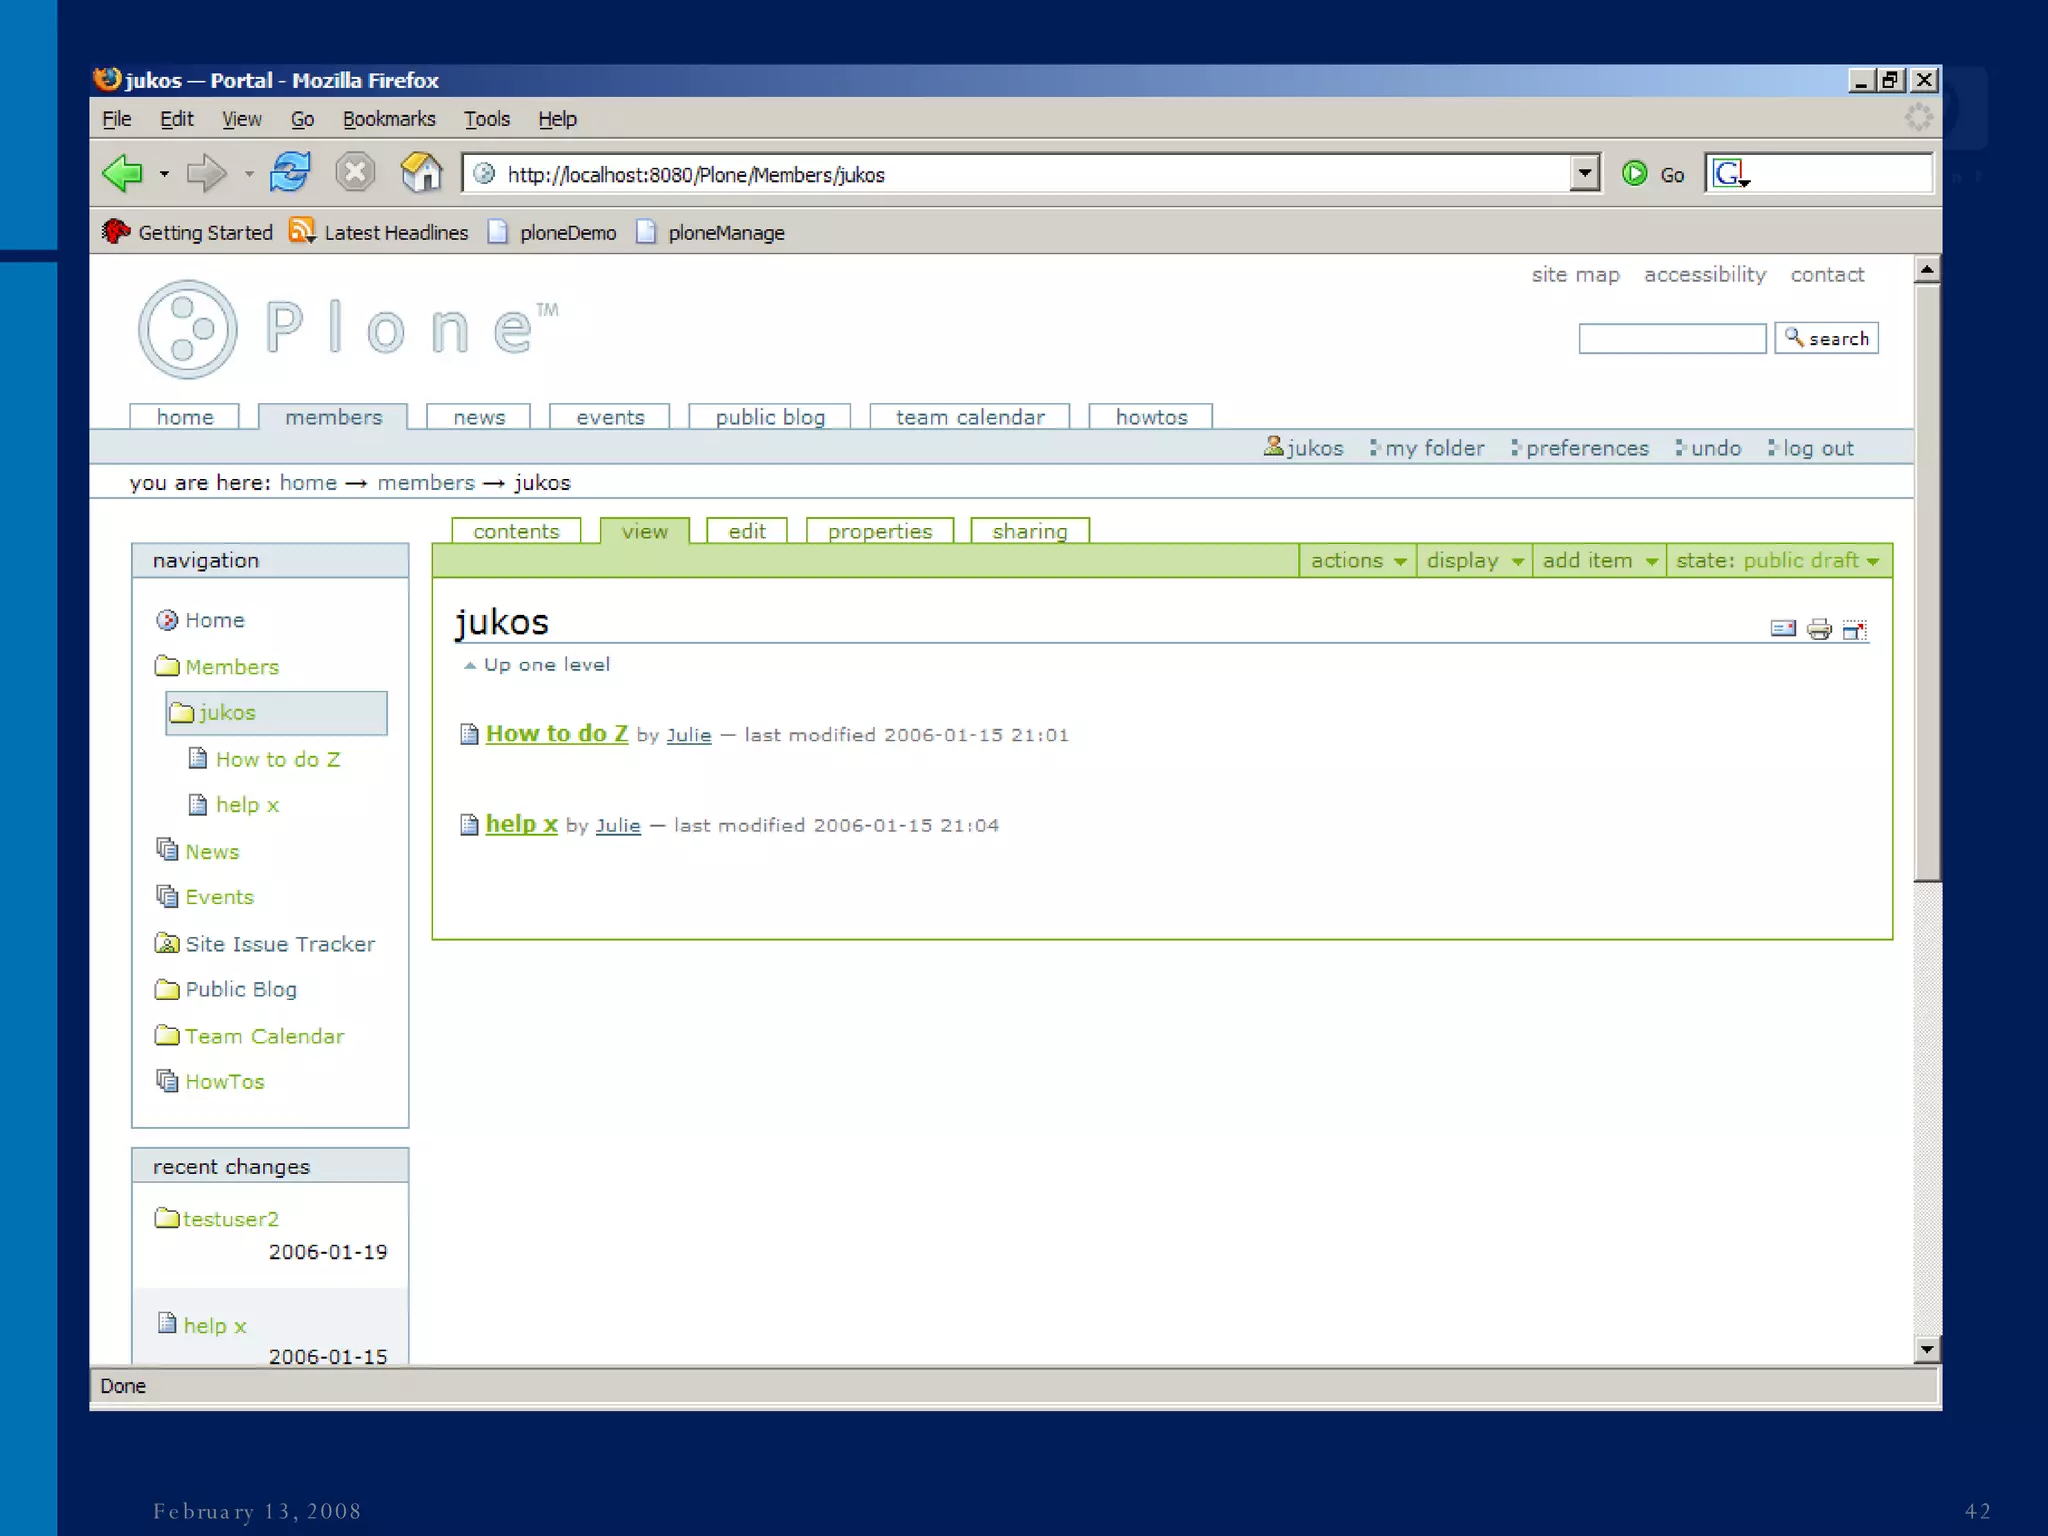
Task: Click the Stop loading icon
Action: tap(355, 173)
